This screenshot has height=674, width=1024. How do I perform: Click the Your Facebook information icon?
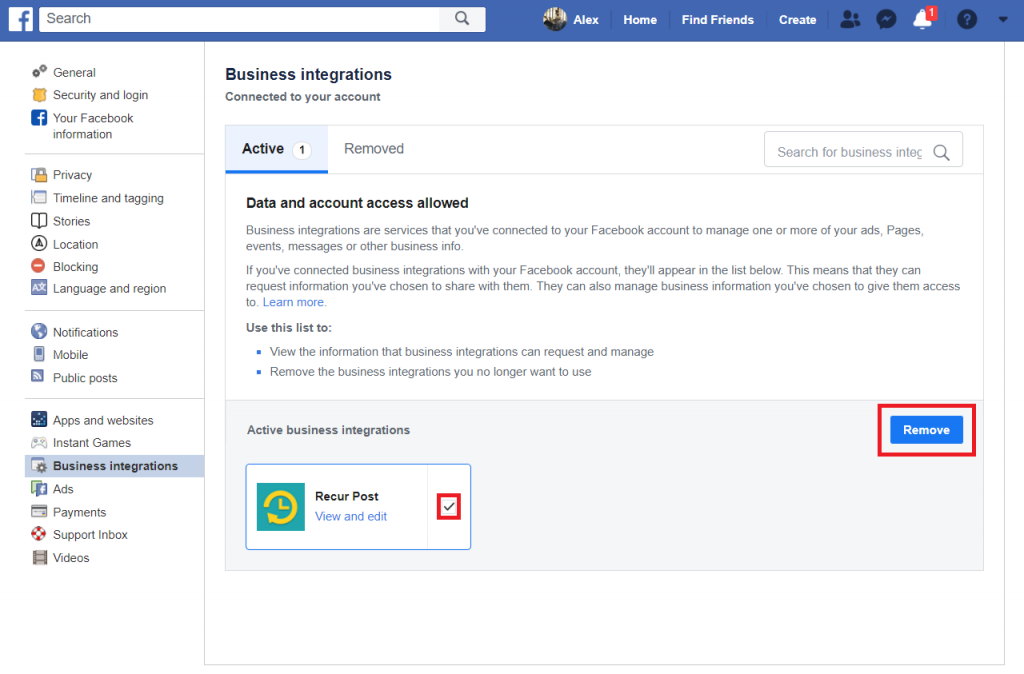(x=39, y=118)
